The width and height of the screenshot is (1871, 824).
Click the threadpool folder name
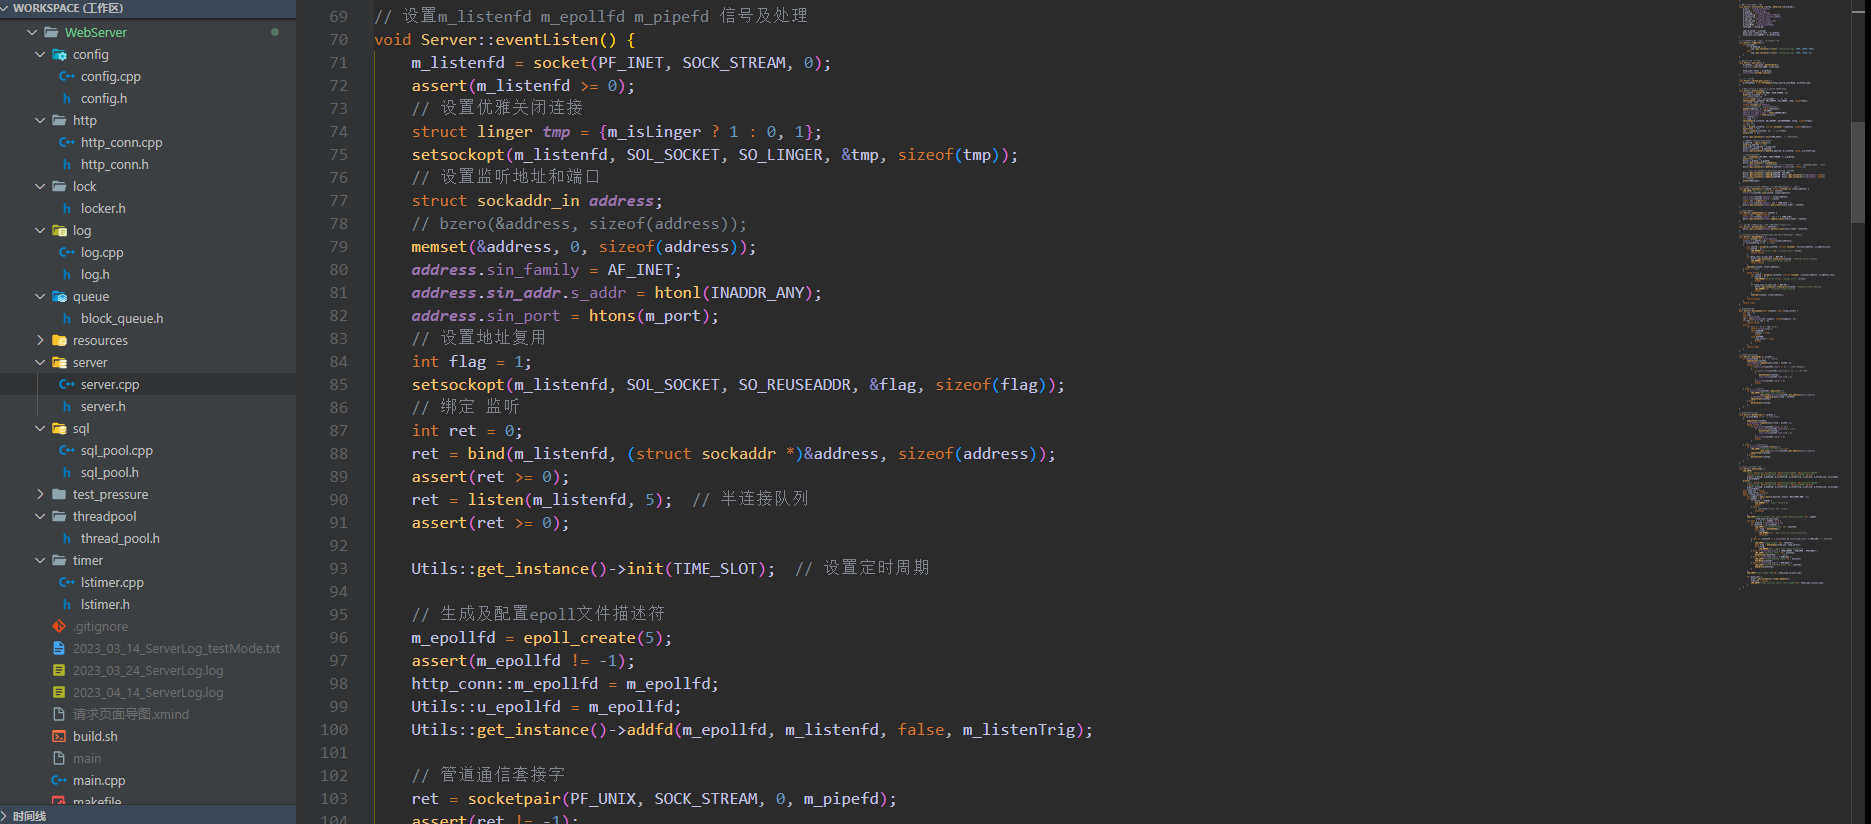[105, 516]
